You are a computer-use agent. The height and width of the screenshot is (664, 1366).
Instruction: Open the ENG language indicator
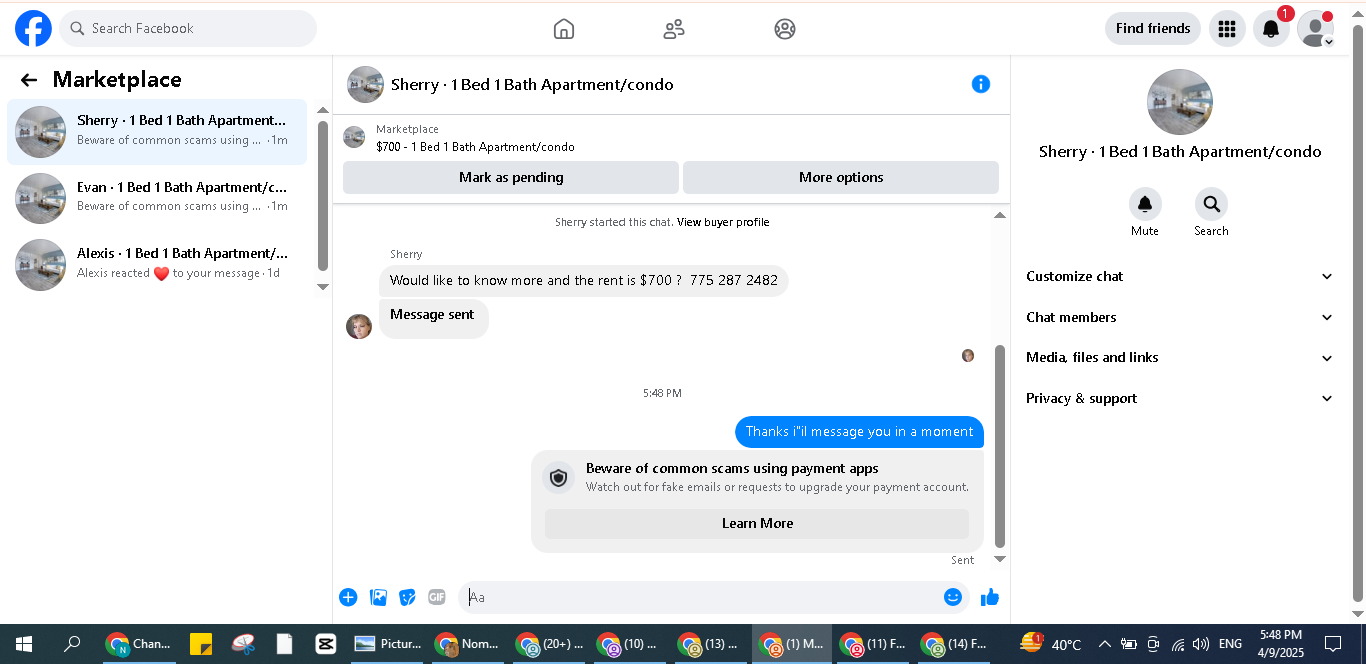pyautogui.click(x=1230, y=644)
